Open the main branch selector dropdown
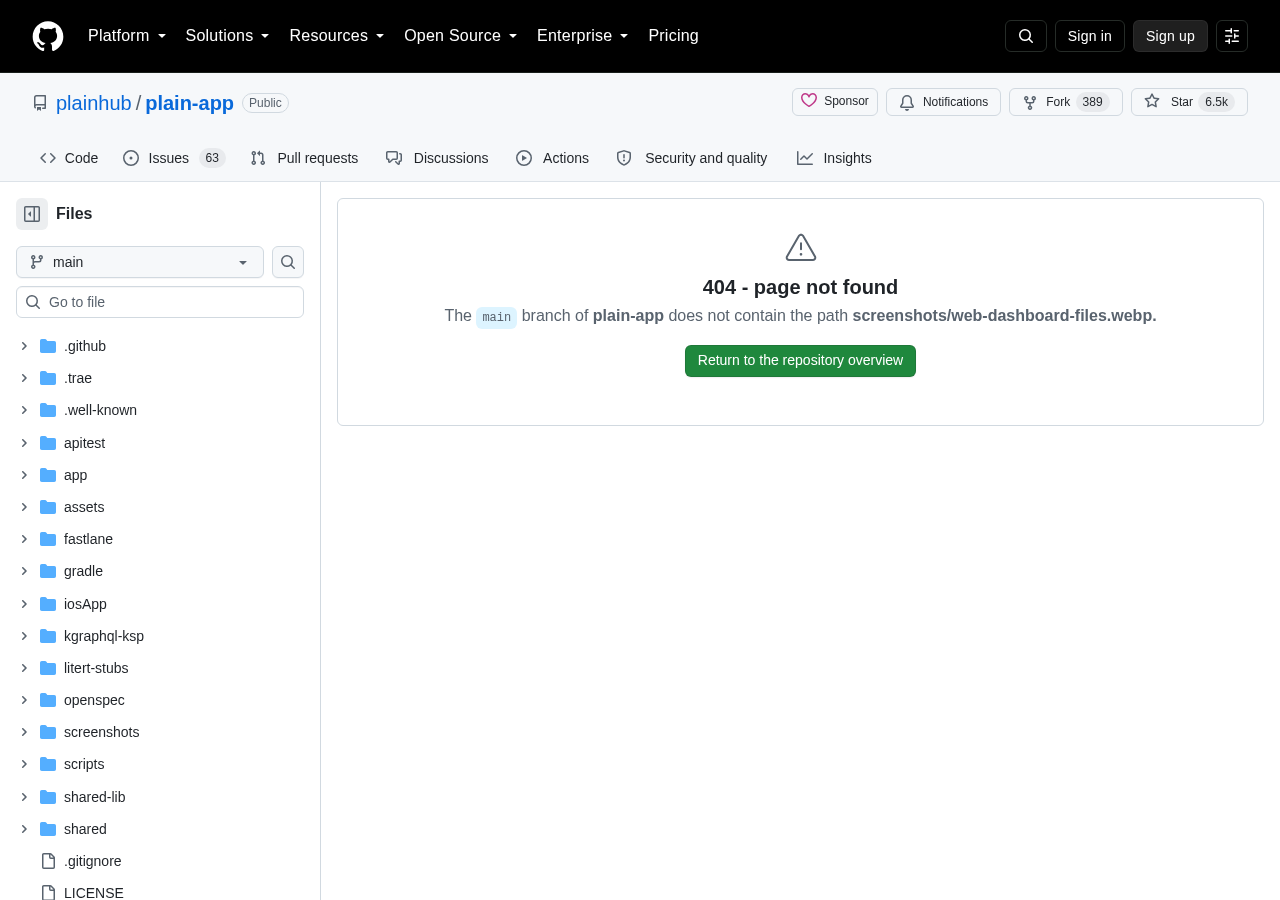 (140, 262)
